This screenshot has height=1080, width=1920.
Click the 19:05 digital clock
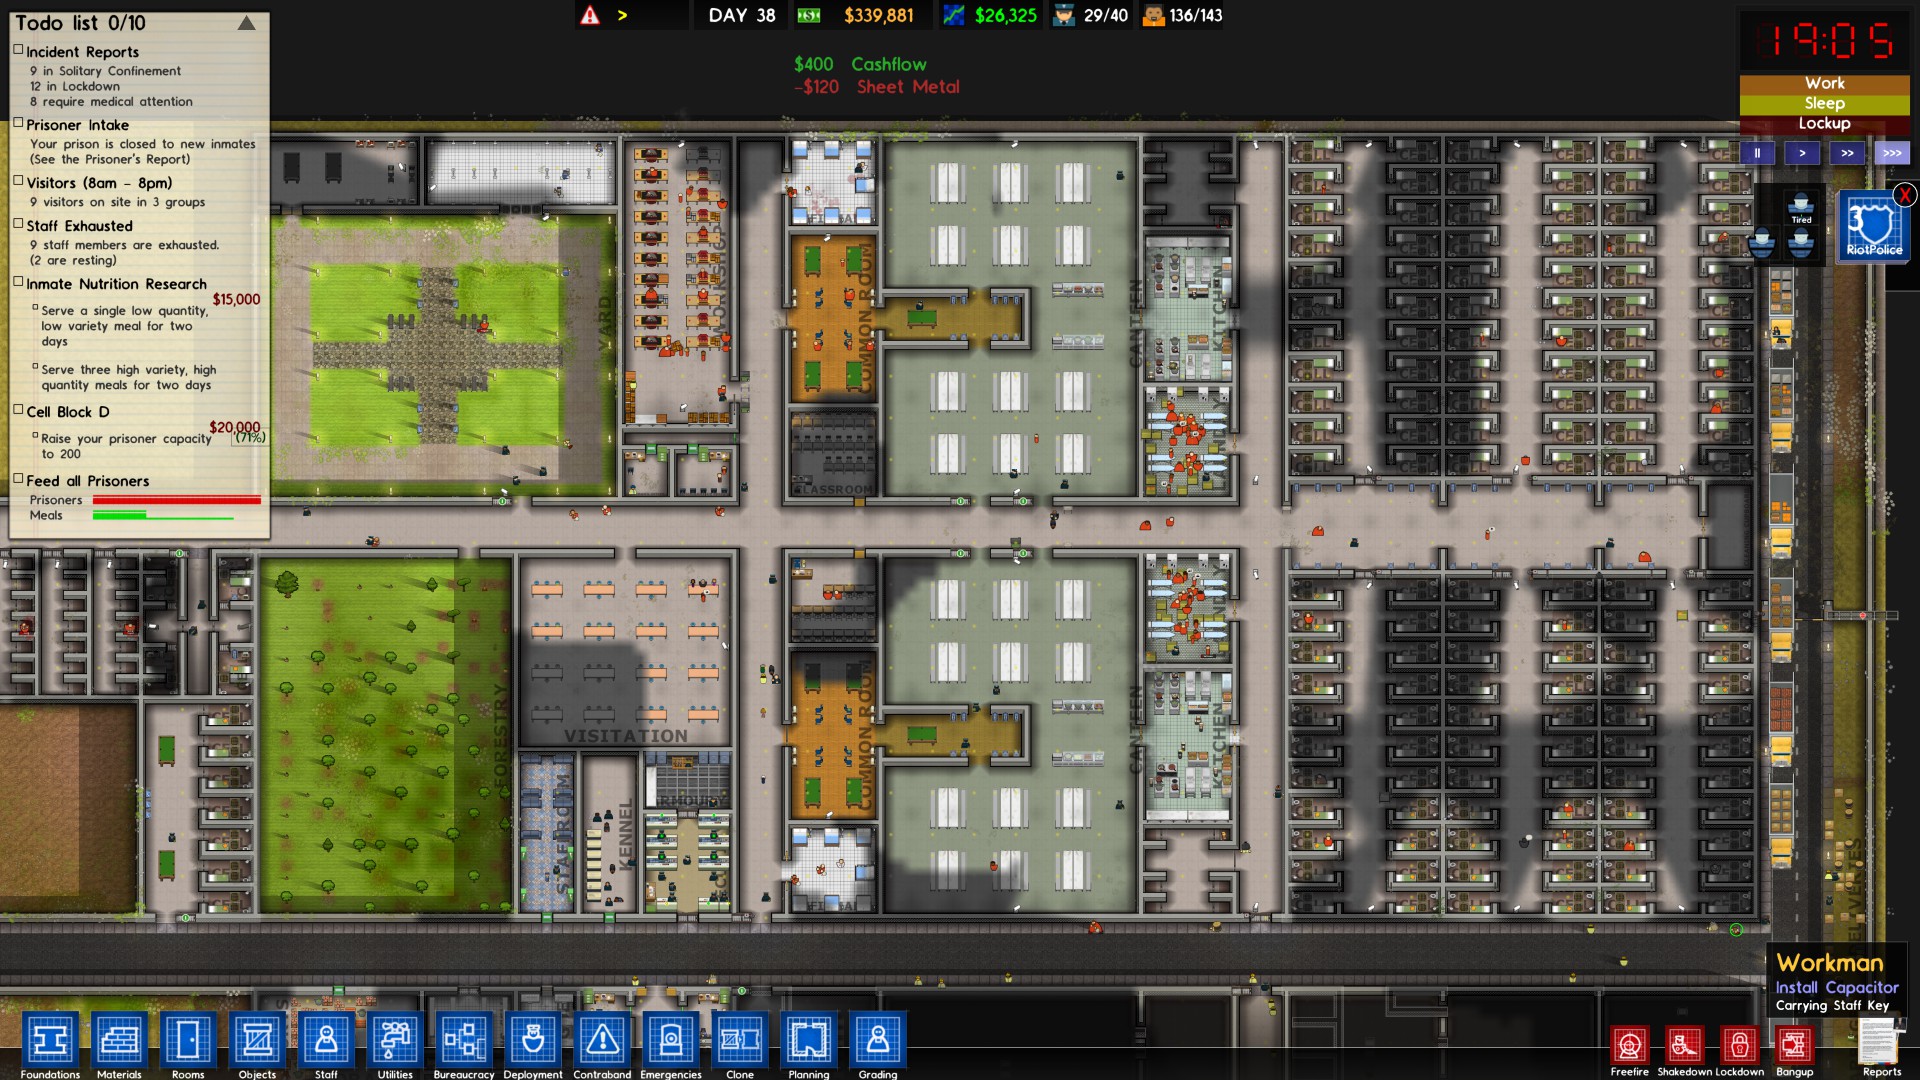pos(1831,41)
